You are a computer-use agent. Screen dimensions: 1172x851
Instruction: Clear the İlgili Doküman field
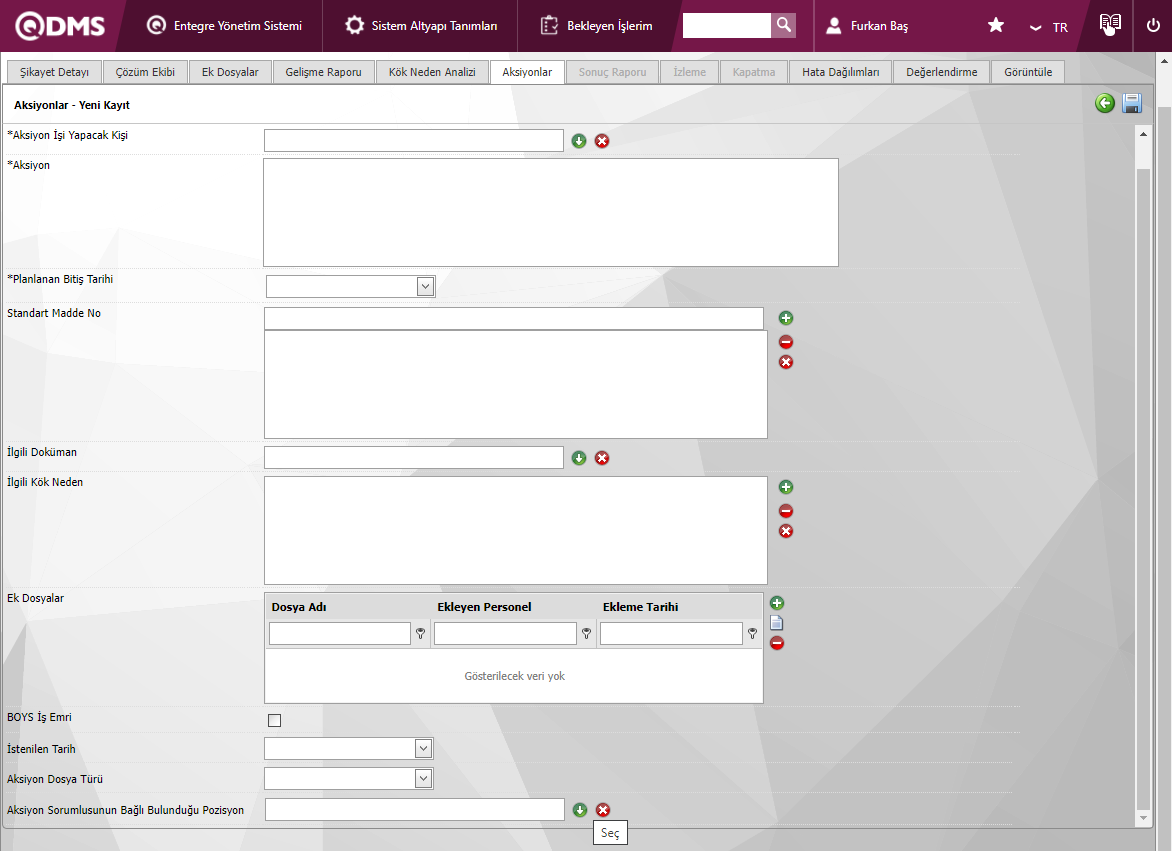(x=602, y=458)
